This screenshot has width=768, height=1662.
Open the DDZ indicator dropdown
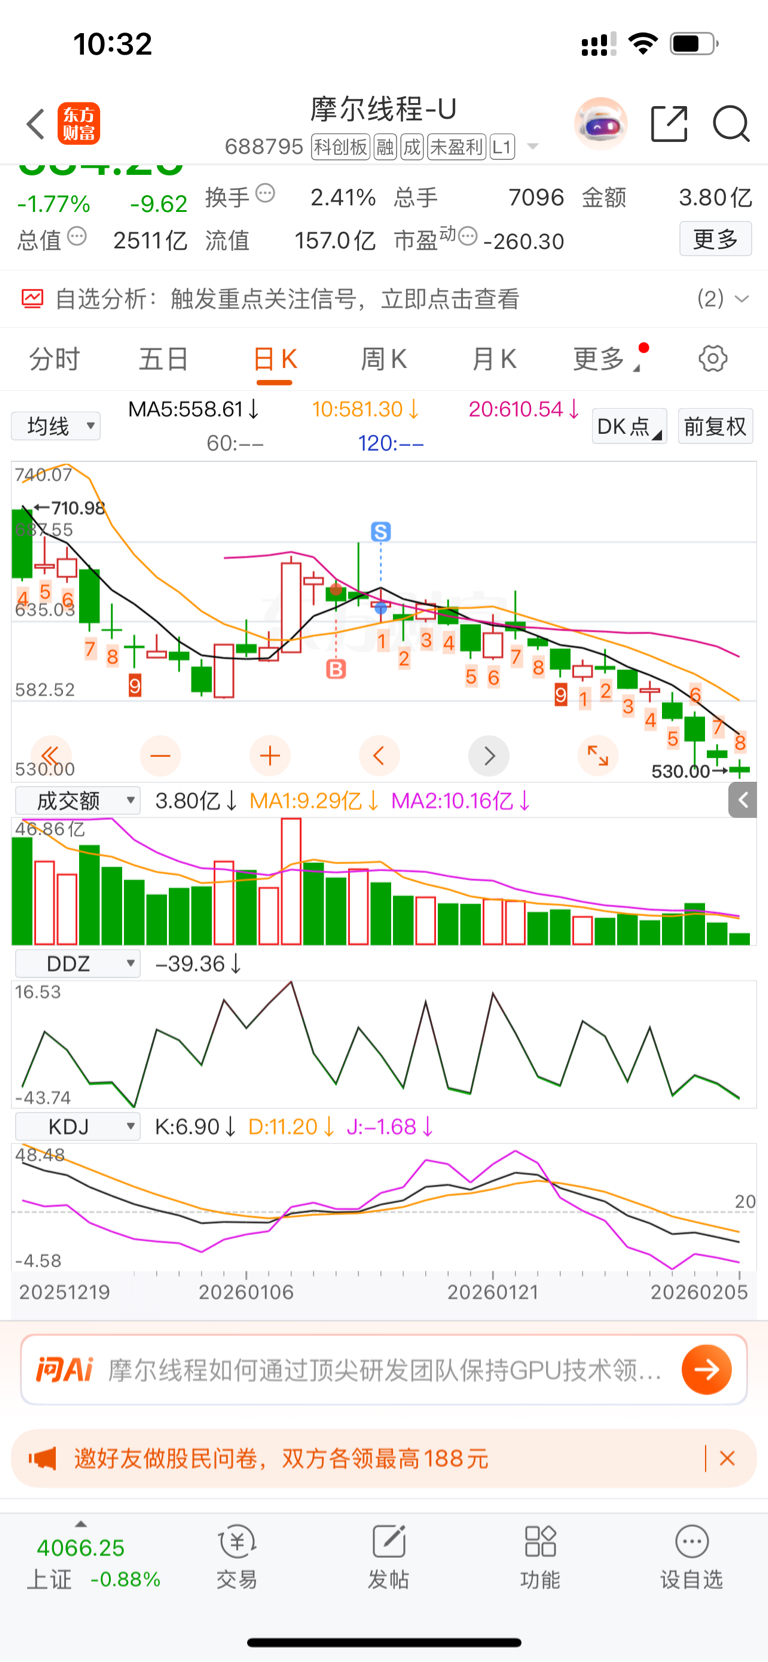[x=77, y=963]
